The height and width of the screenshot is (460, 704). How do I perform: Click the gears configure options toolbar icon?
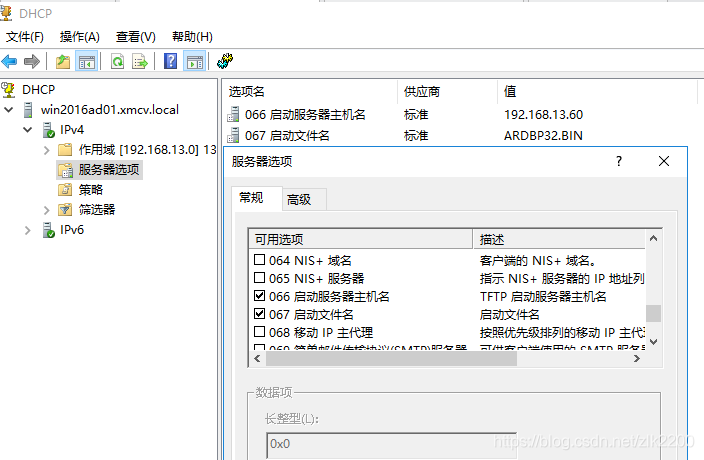[x=225, y=61]
